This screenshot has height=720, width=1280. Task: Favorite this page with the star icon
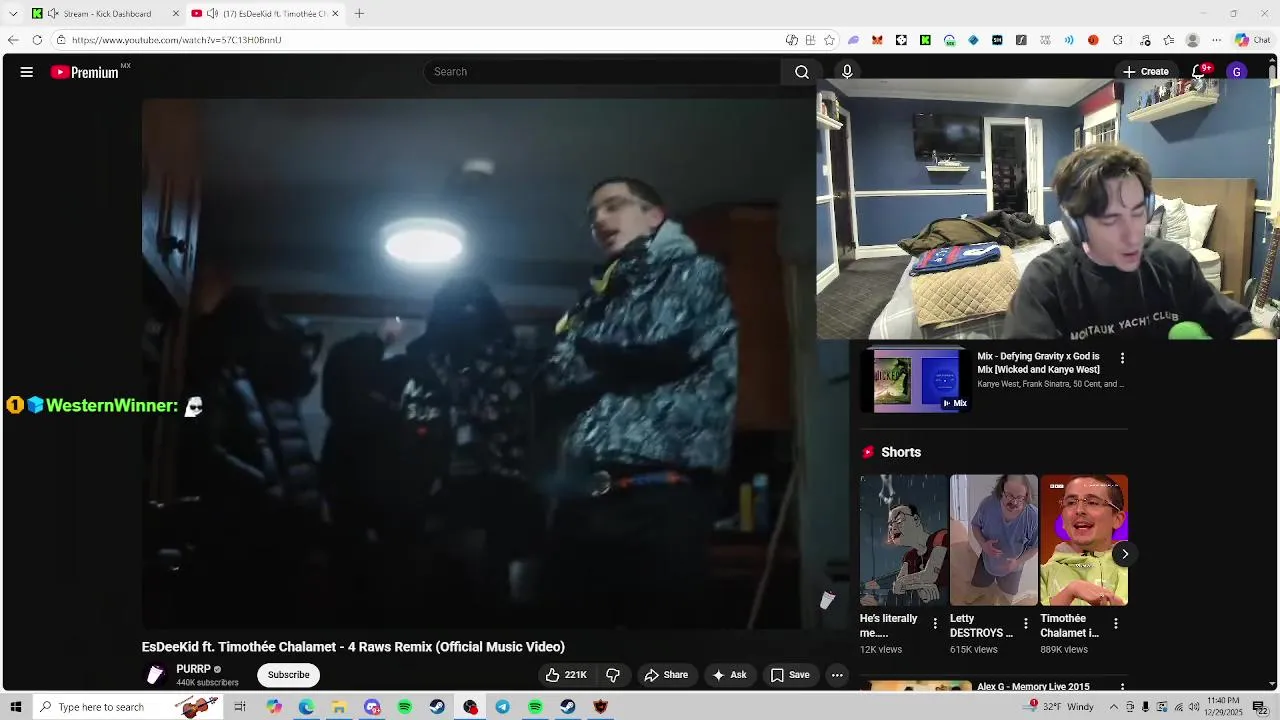tap(829, 40)
